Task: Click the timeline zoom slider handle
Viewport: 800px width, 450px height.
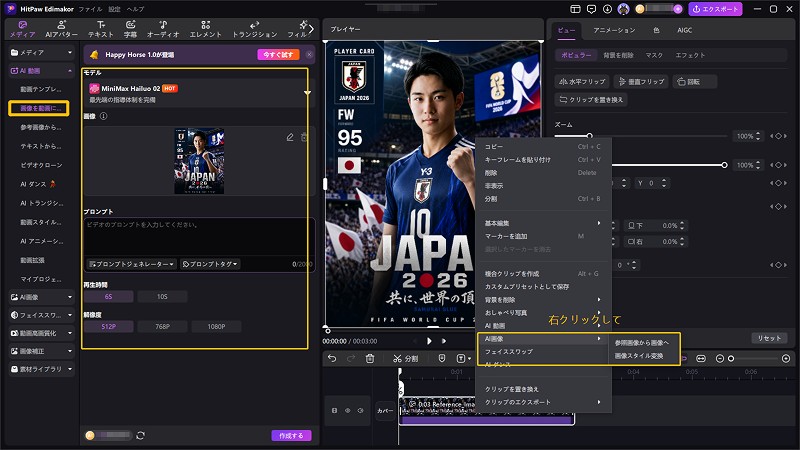Action: (x=731, y=359)
